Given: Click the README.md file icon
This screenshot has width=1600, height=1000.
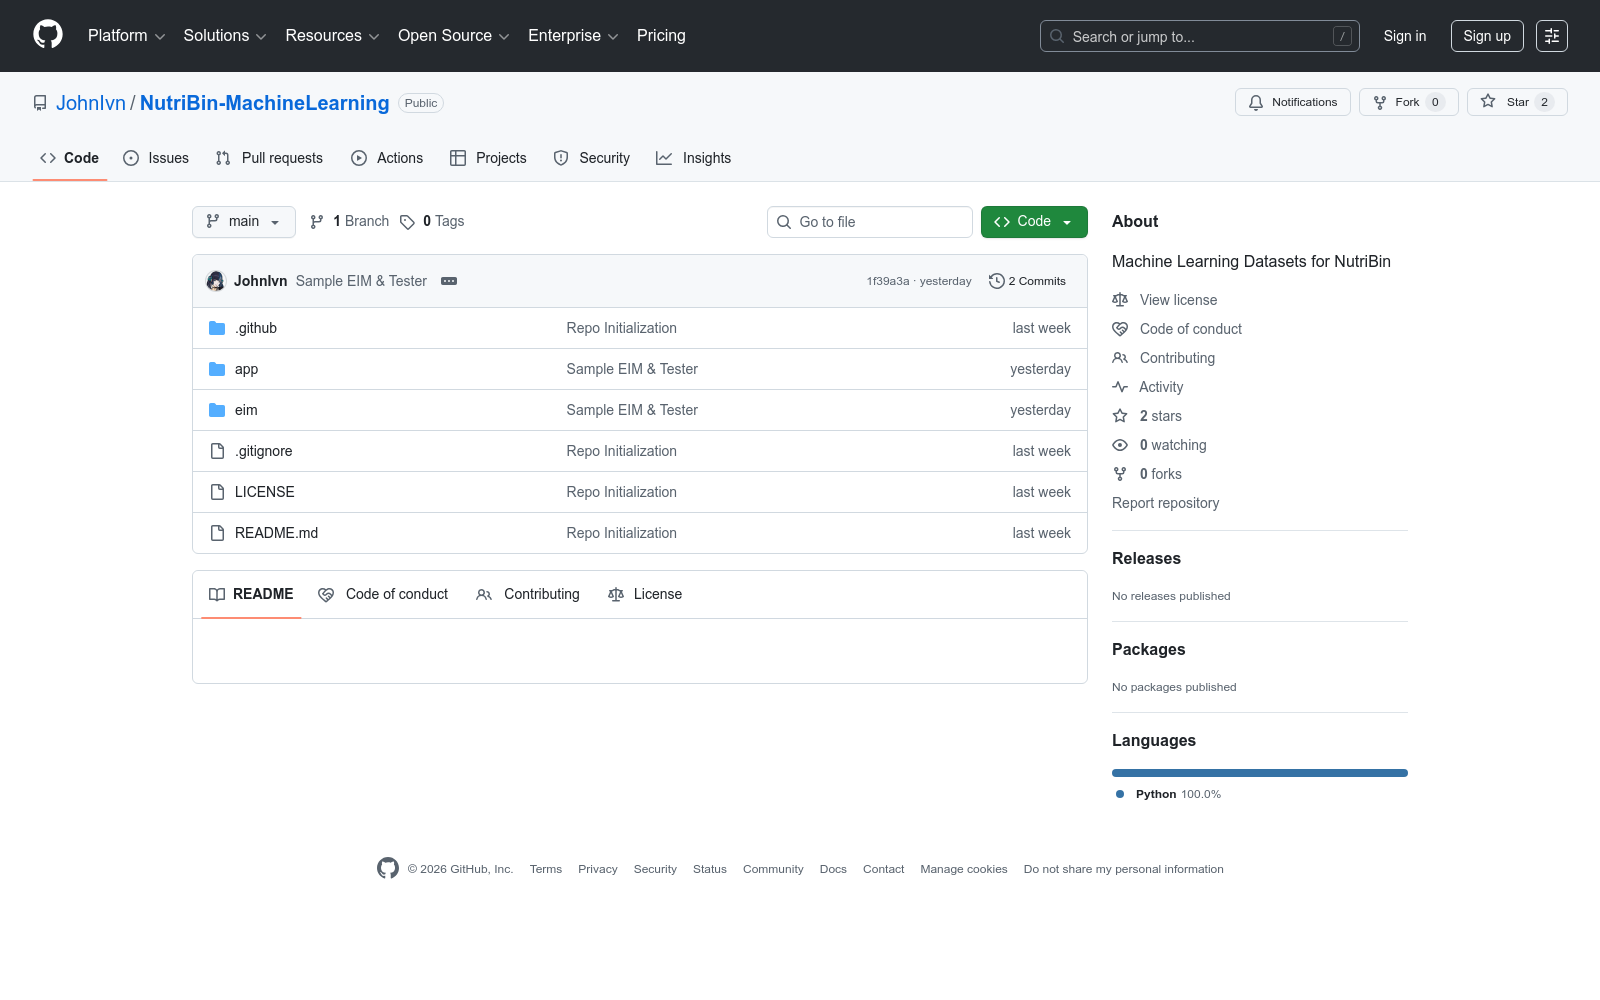Looking at the screenshot, I should (x=217, y=533).
